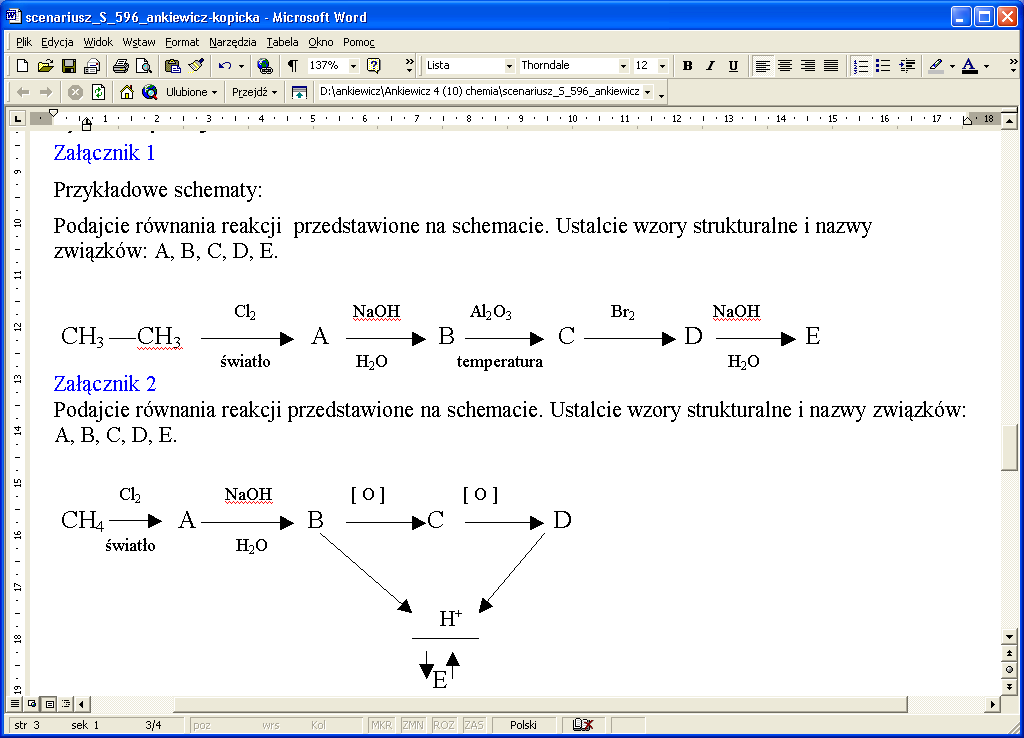Image resolution: width=1024 pixels, height=738 pixels.
Task: Open highlight color dropdown arrow
Action: click(x=952, y=65)
